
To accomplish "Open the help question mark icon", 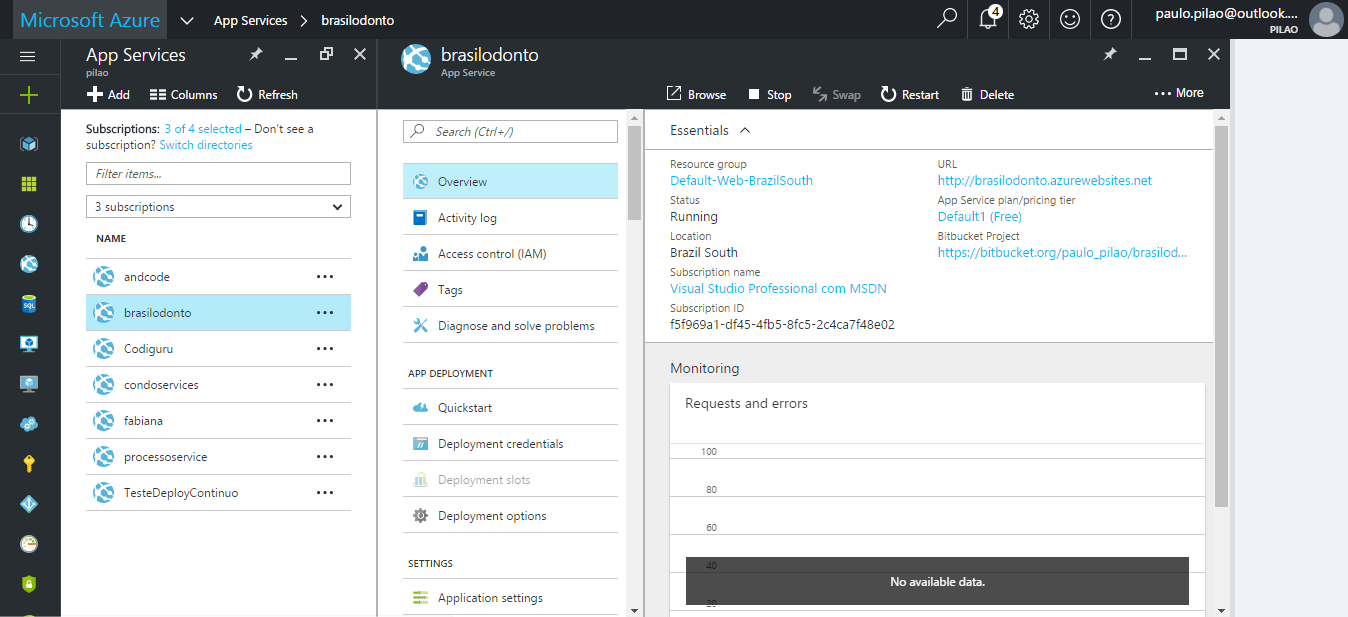I will point(1110,19).
